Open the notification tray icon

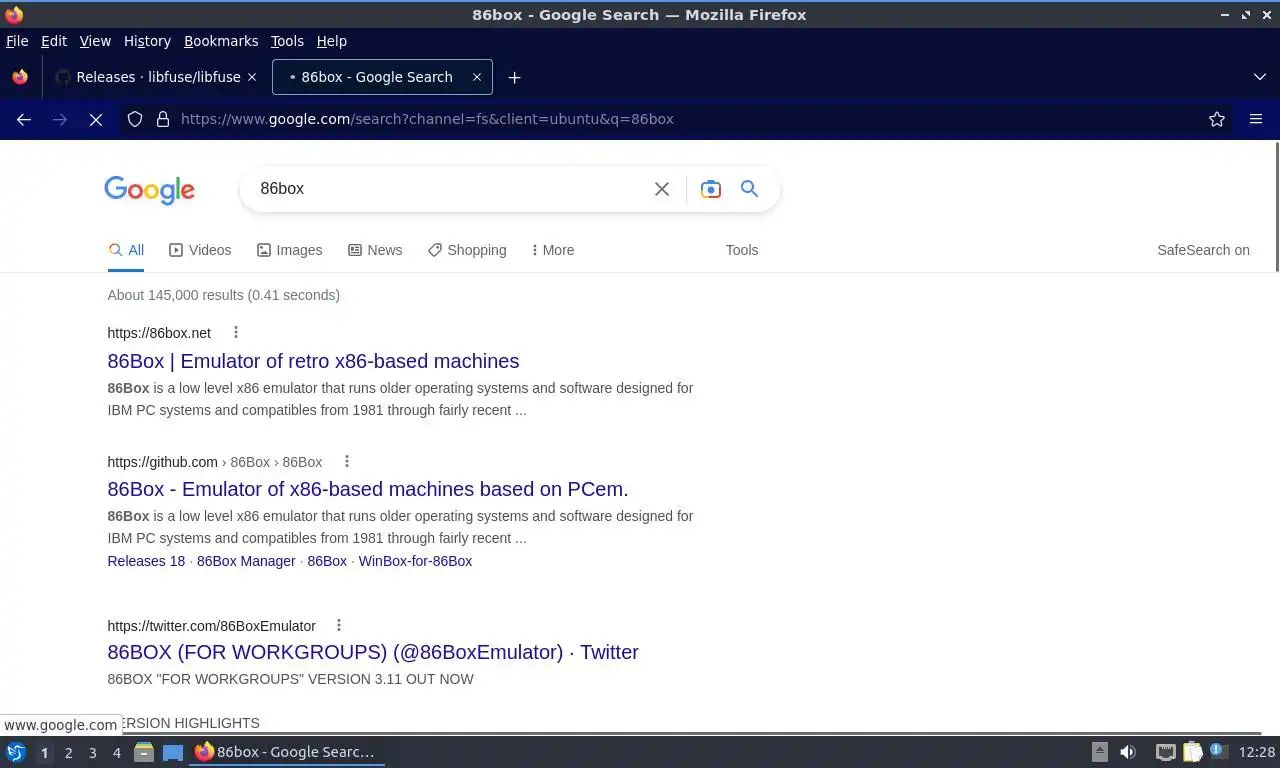click(x=1218, y=751)
